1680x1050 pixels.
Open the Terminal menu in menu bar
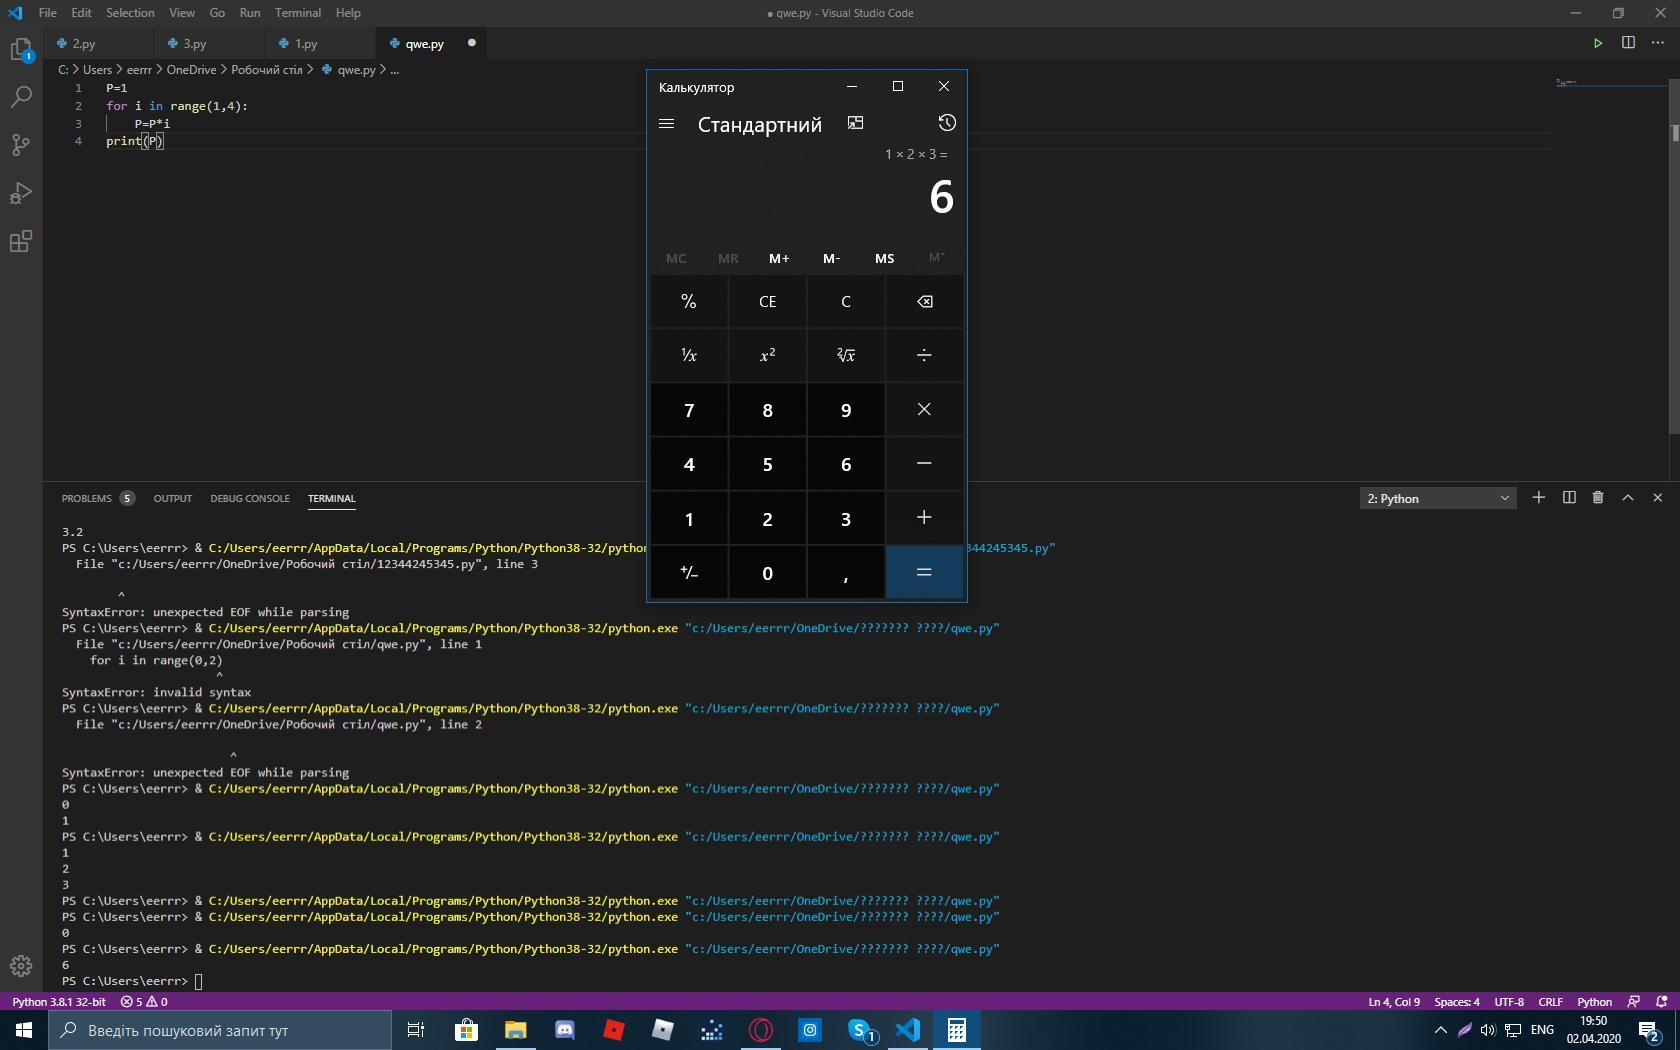pos(297,13)
